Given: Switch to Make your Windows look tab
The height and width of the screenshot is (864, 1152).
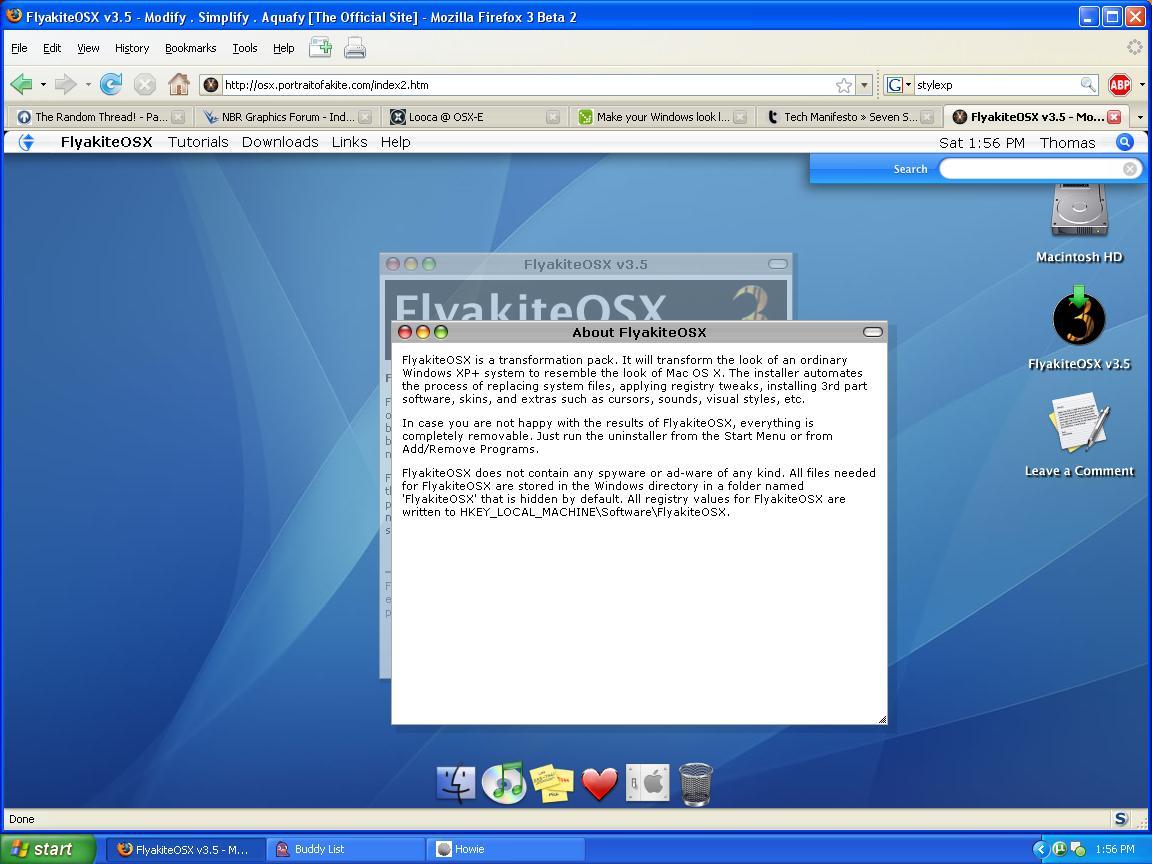Looking at the screenshot, I should pyautogui.click(x=662, y=117).
